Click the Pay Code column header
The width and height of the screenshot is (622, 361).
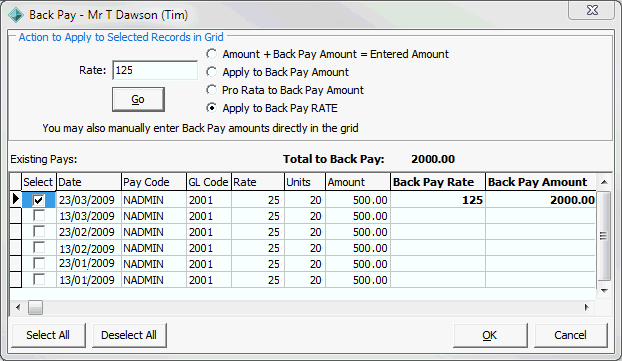pyautogui.click(x=154, y=182)
